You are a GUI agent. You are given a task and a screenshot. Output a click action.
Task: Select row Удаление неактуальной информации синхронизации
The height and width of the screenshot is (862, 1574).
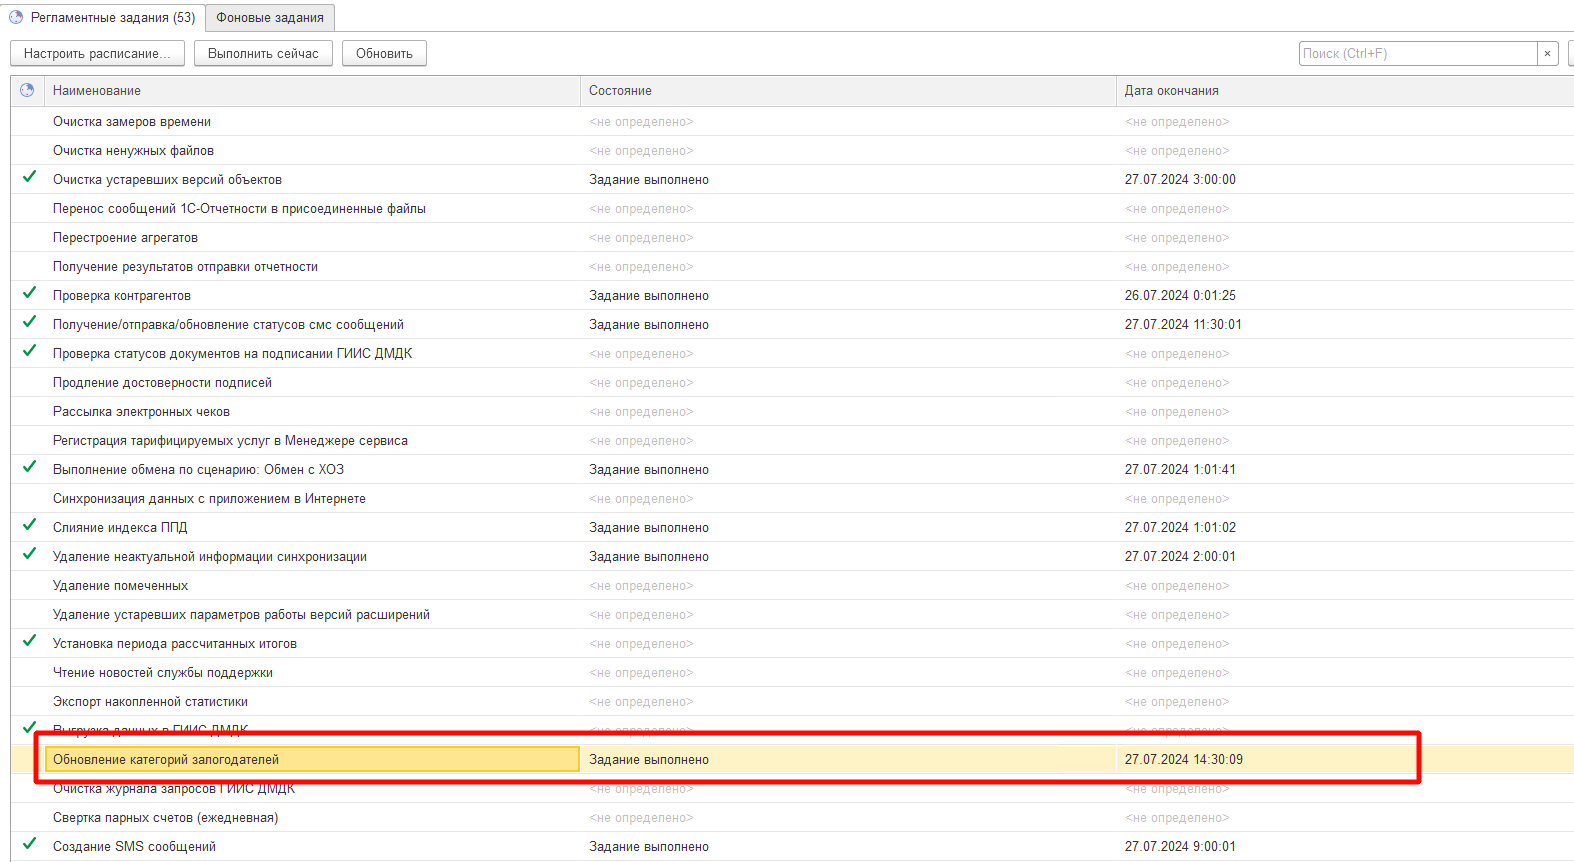pyautogui.click(x=792, y=556)
